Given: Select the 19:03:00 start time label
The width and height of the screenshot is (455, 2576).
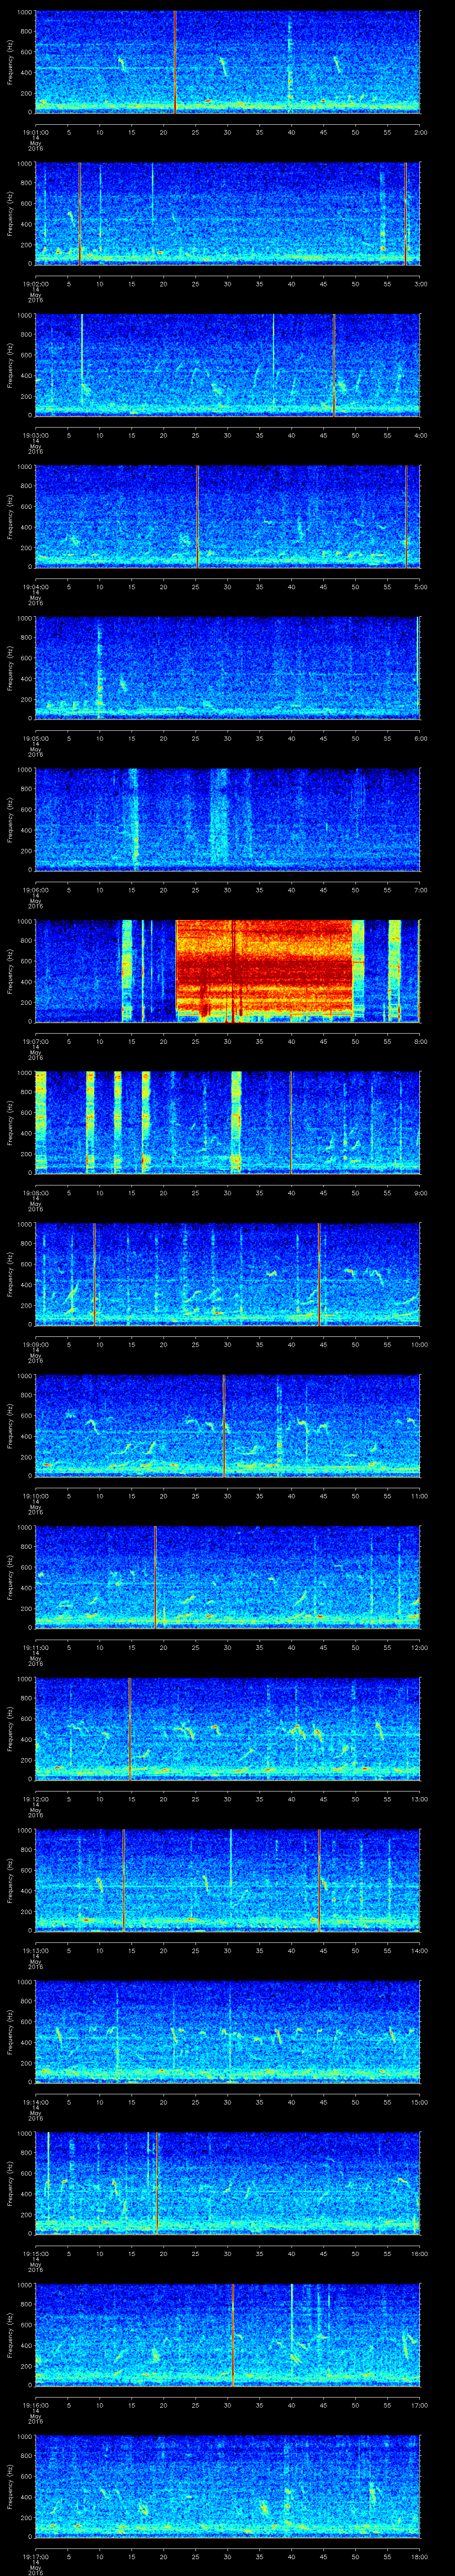Looking at the screenshot, I should pos(35,435).
